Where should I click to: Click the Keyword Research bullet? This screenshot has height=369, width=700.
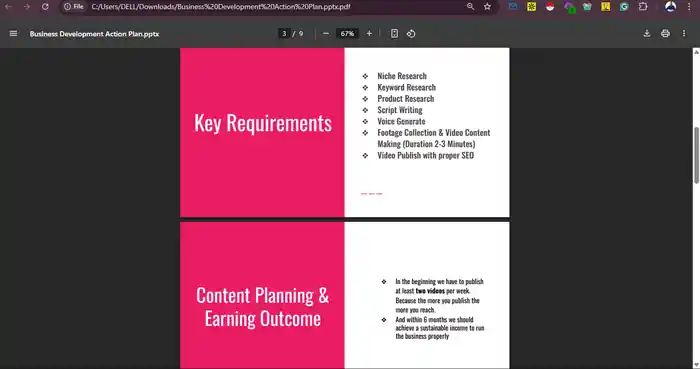406,87
